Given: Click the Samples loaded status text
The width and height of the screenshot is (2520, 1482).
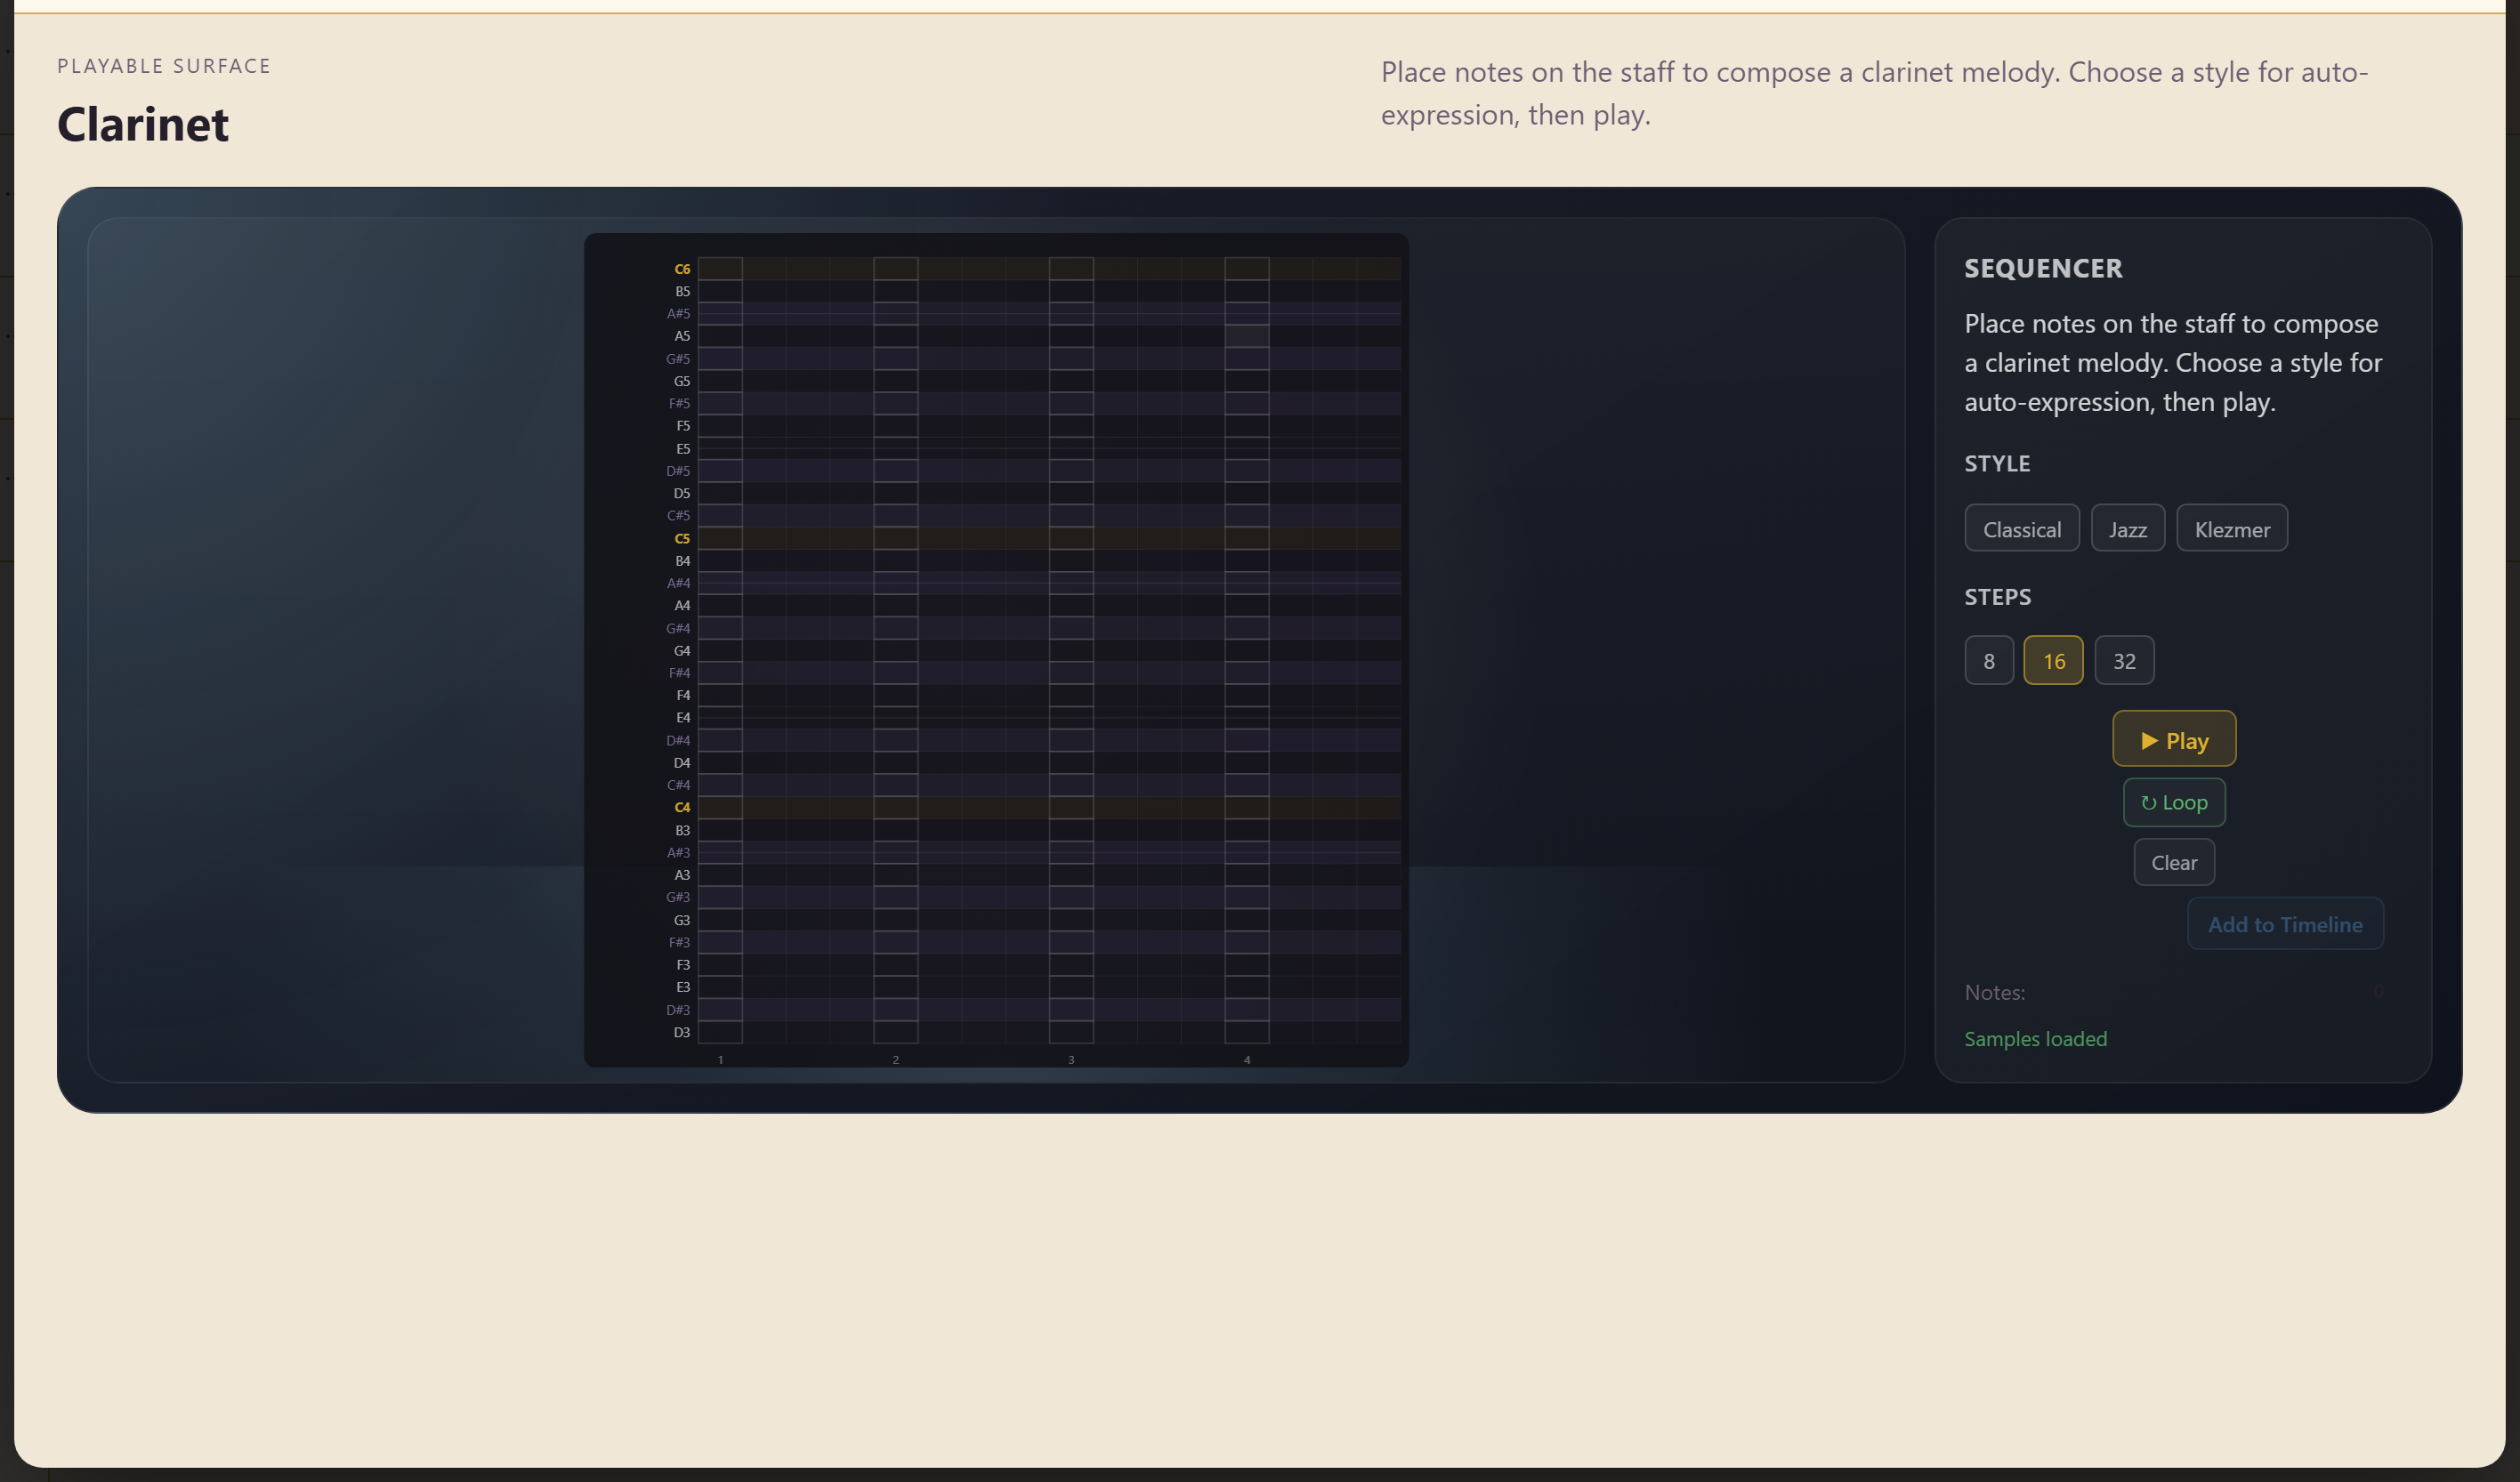Looking at the screenshot, I should click(2035, 1038).
